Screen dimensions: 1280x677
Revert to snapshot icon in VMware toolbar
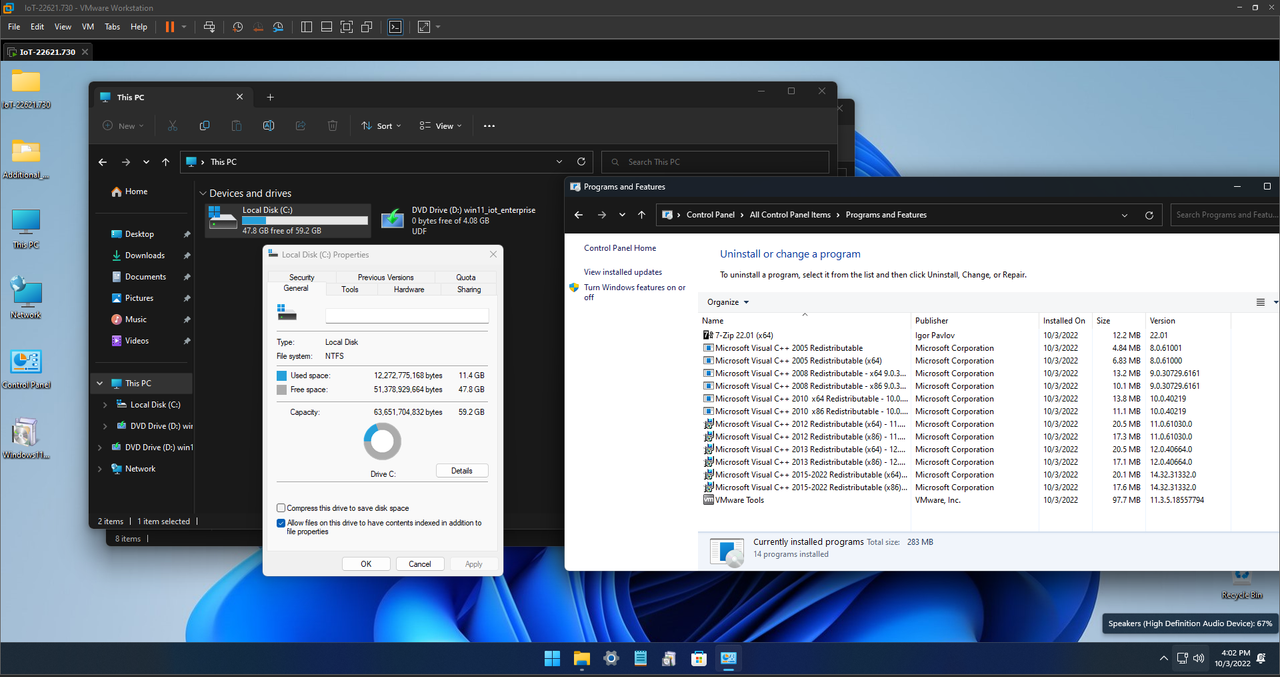(x=257, y=26)
